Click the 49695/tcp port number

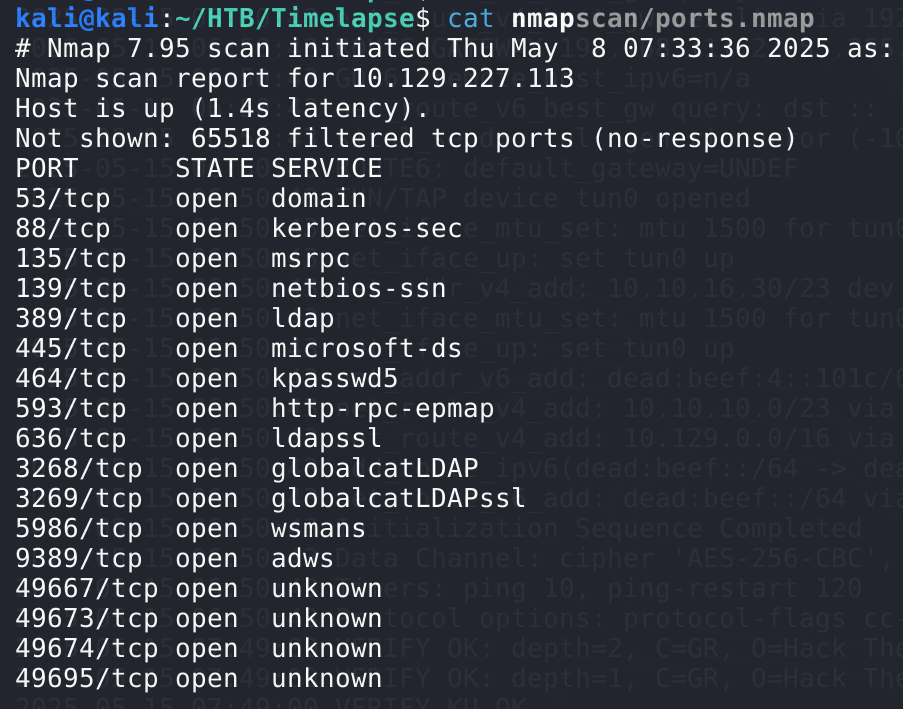pos(87,678)
